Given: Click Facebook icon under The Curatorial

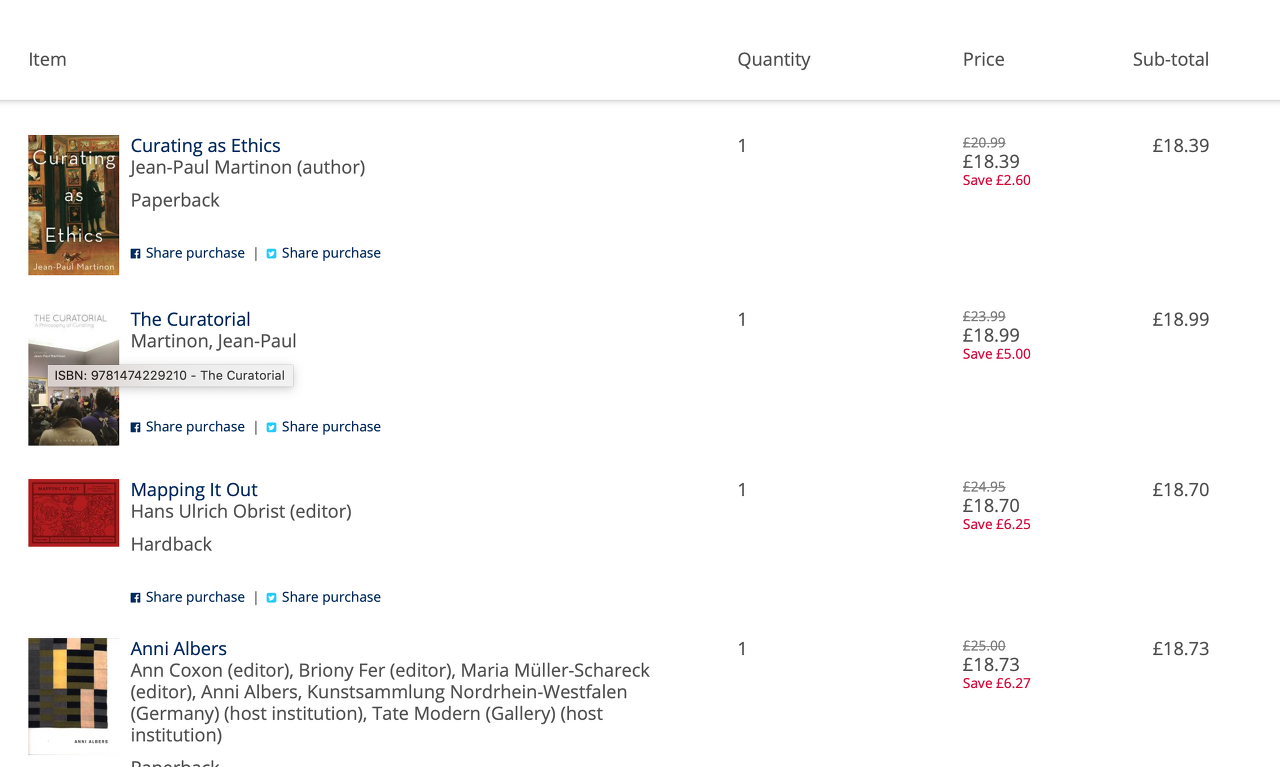Looking at the screenshot, I should click(x=136, y=428).
